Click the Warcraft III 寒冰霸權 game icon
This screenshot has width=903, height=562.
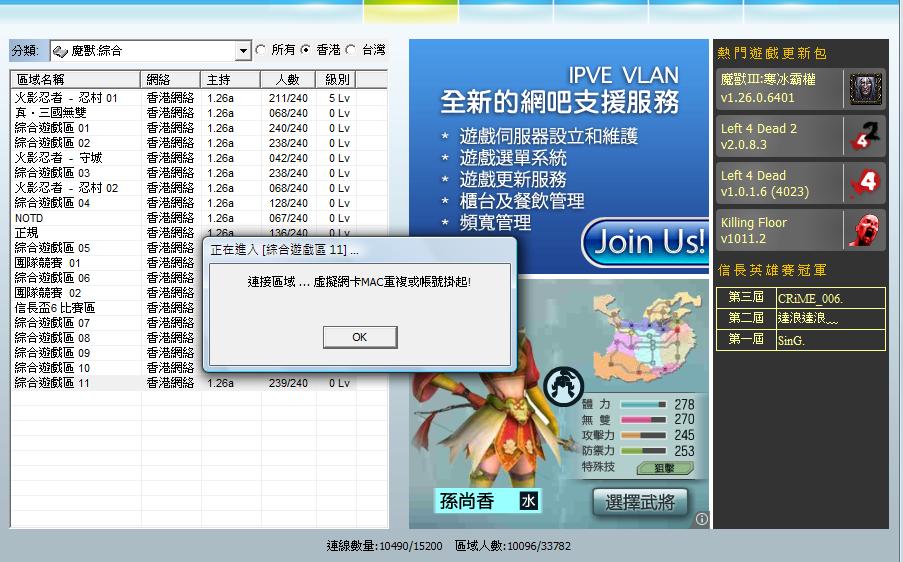(866, 89)
